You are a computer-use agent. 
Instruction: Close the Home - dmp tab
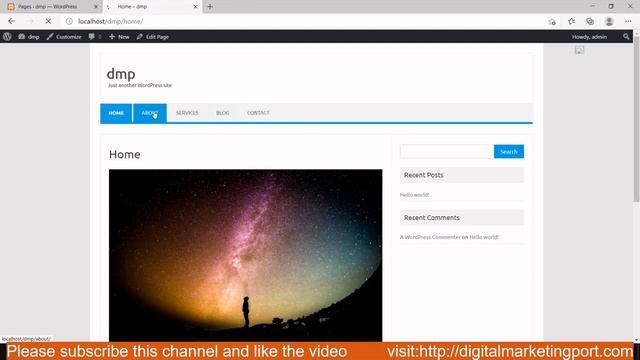(x=196, y=7)
